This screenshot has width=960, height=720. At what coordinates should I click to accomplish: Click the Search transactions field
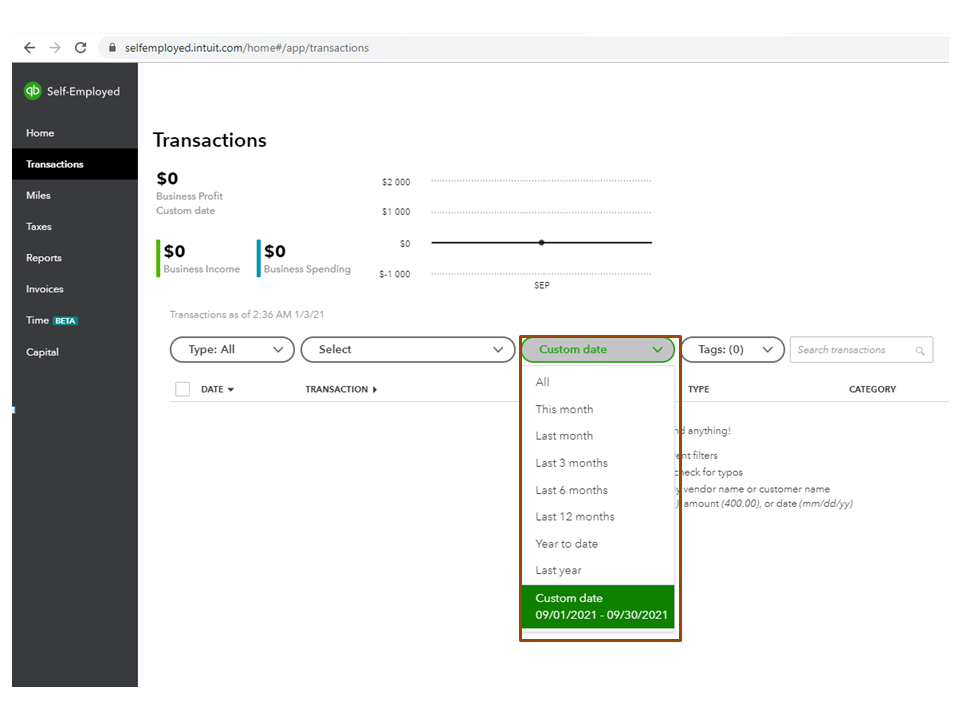click(861, 350)
